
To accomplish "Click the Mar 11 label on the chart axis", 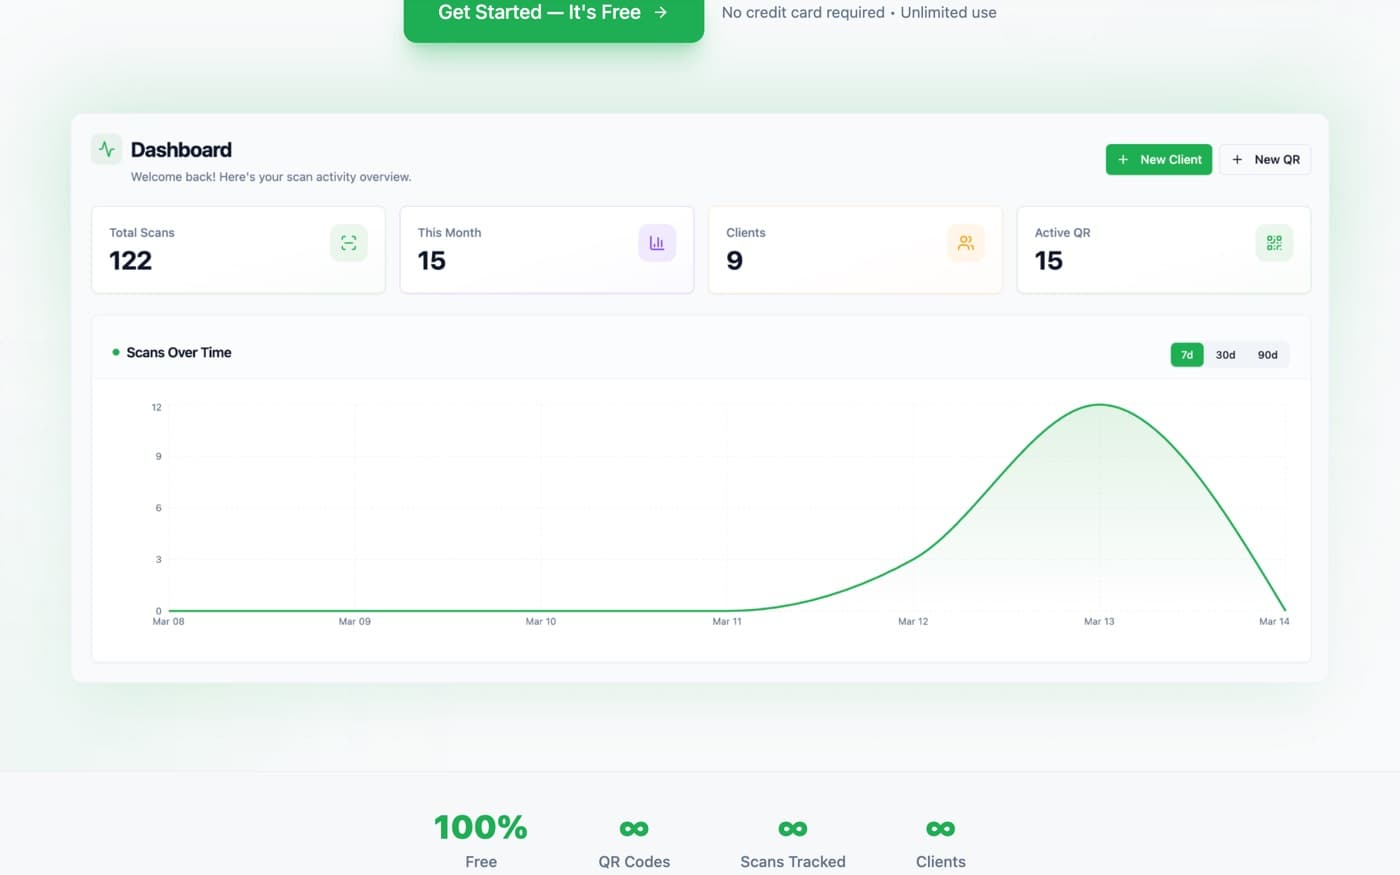I will (x=727, y=622).
